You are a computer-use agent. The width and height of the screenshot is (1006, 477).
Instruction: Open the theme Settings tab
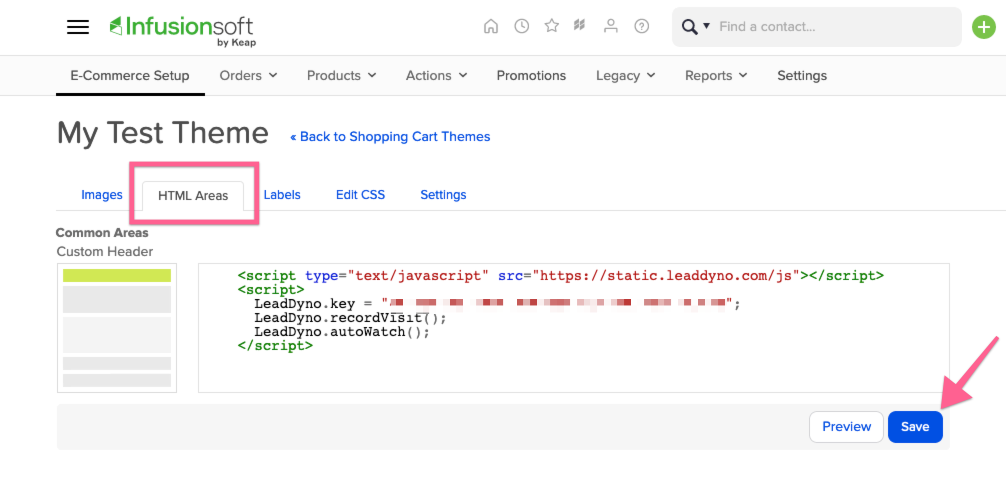pos(443,195)
